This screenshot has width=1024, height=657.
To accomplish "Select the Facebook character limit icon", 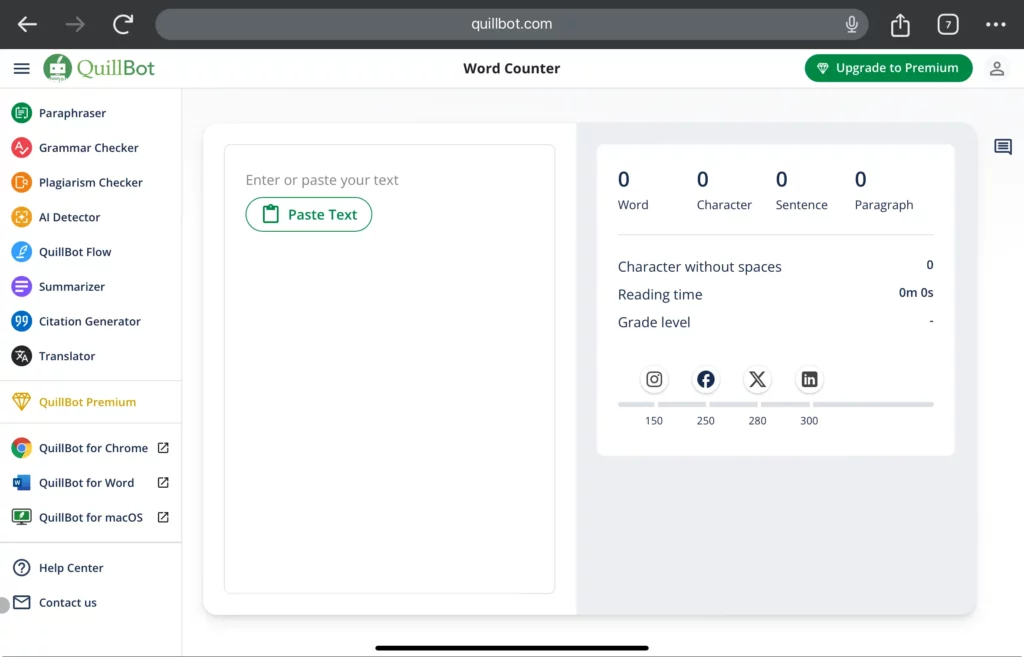I will click(x=705, y=379).
